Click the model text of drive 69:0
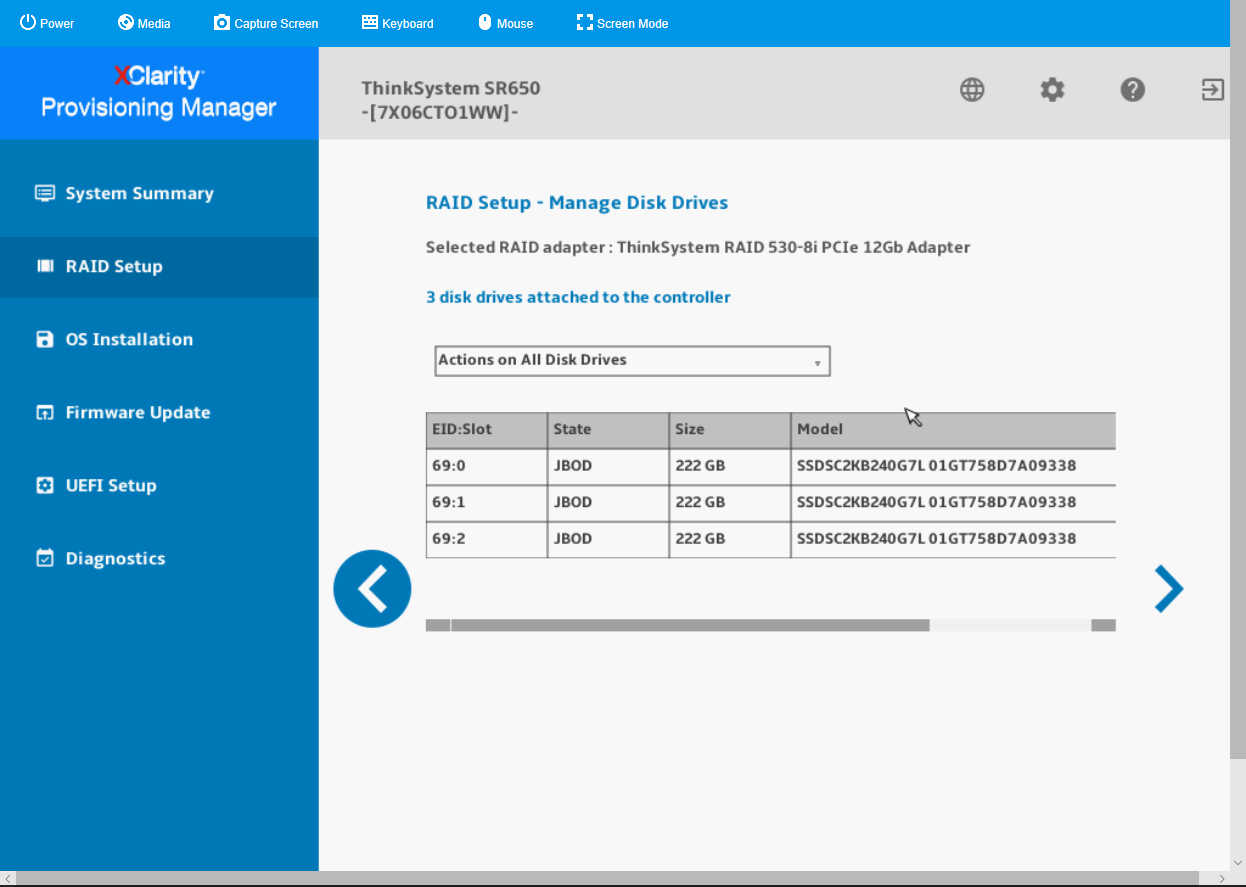The width and height of the screenshot is (1246, 887). pyautogui.click(x=936, y=466)
